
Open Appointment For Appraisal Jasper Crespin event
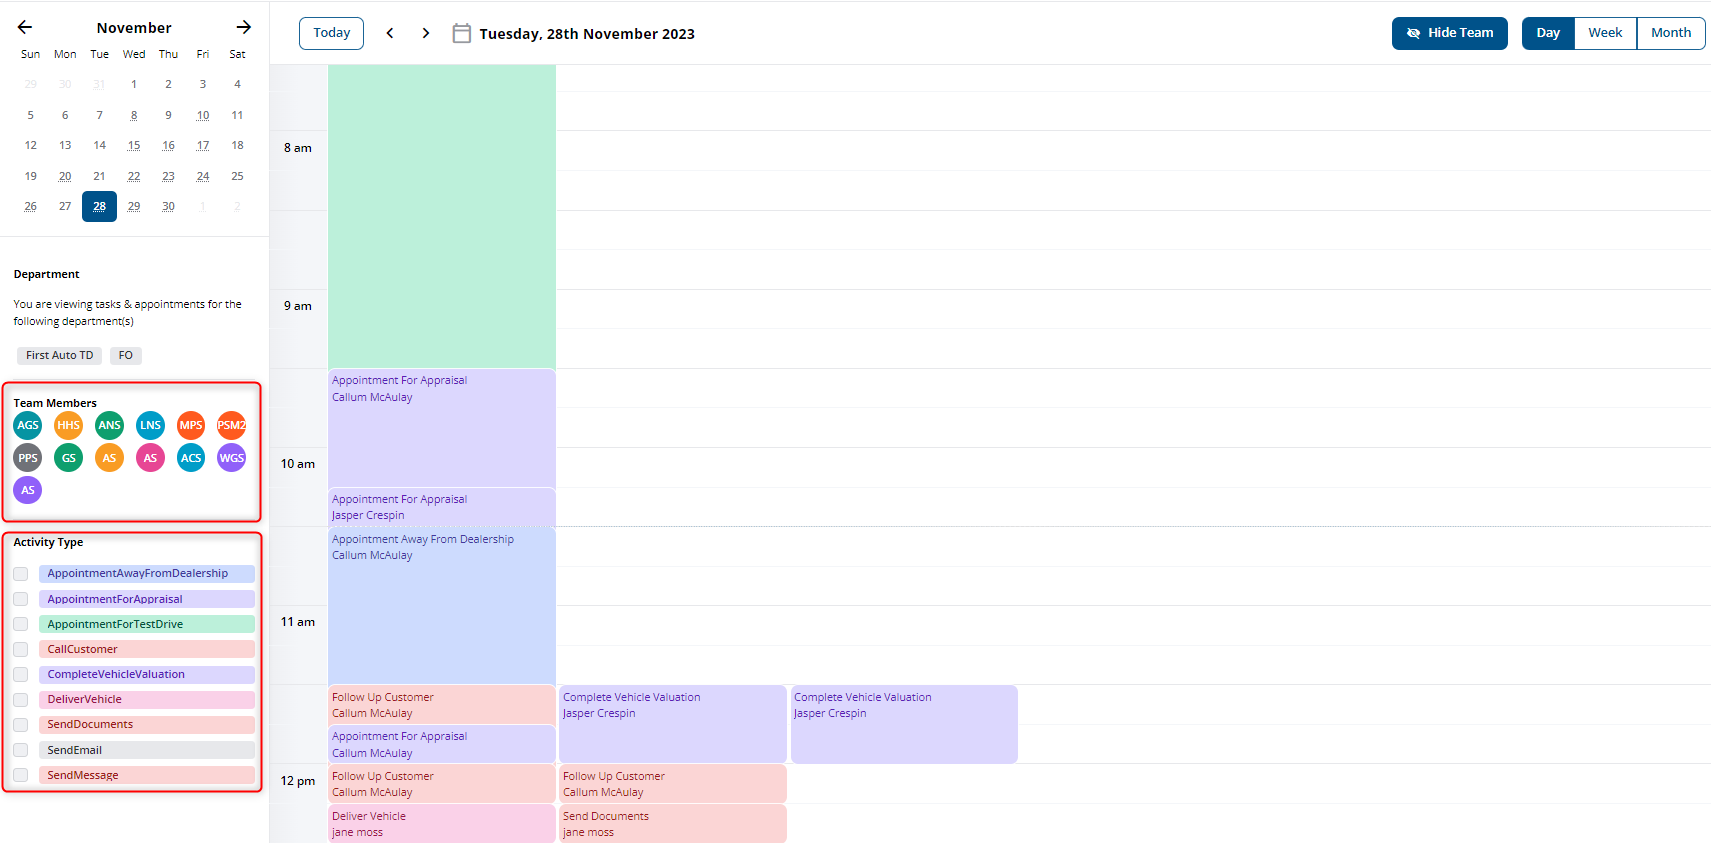[442, 507]
